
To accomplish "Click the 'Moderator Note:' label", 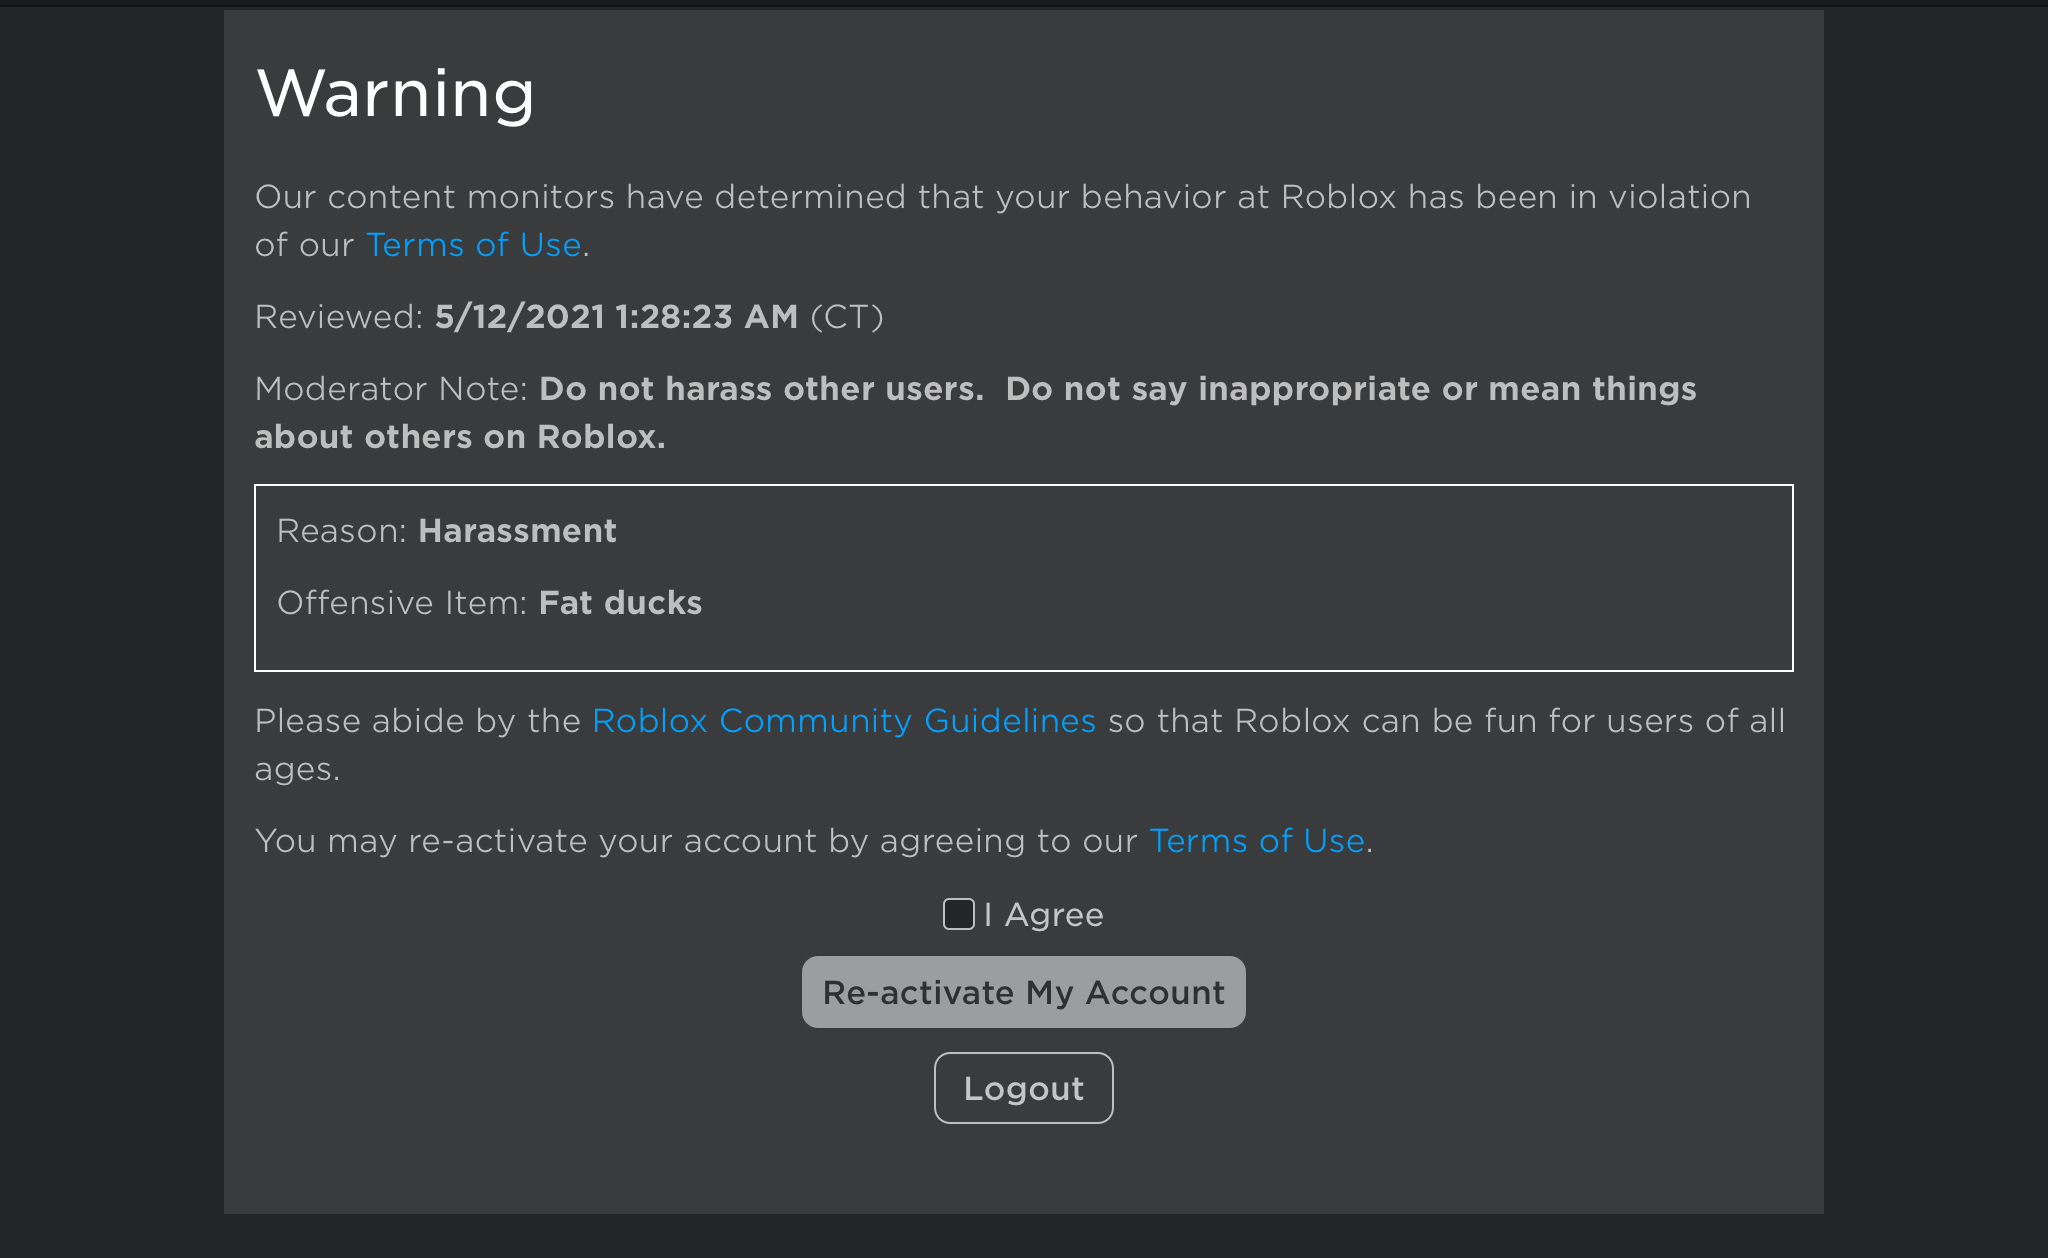I will (x=391, y=389).
